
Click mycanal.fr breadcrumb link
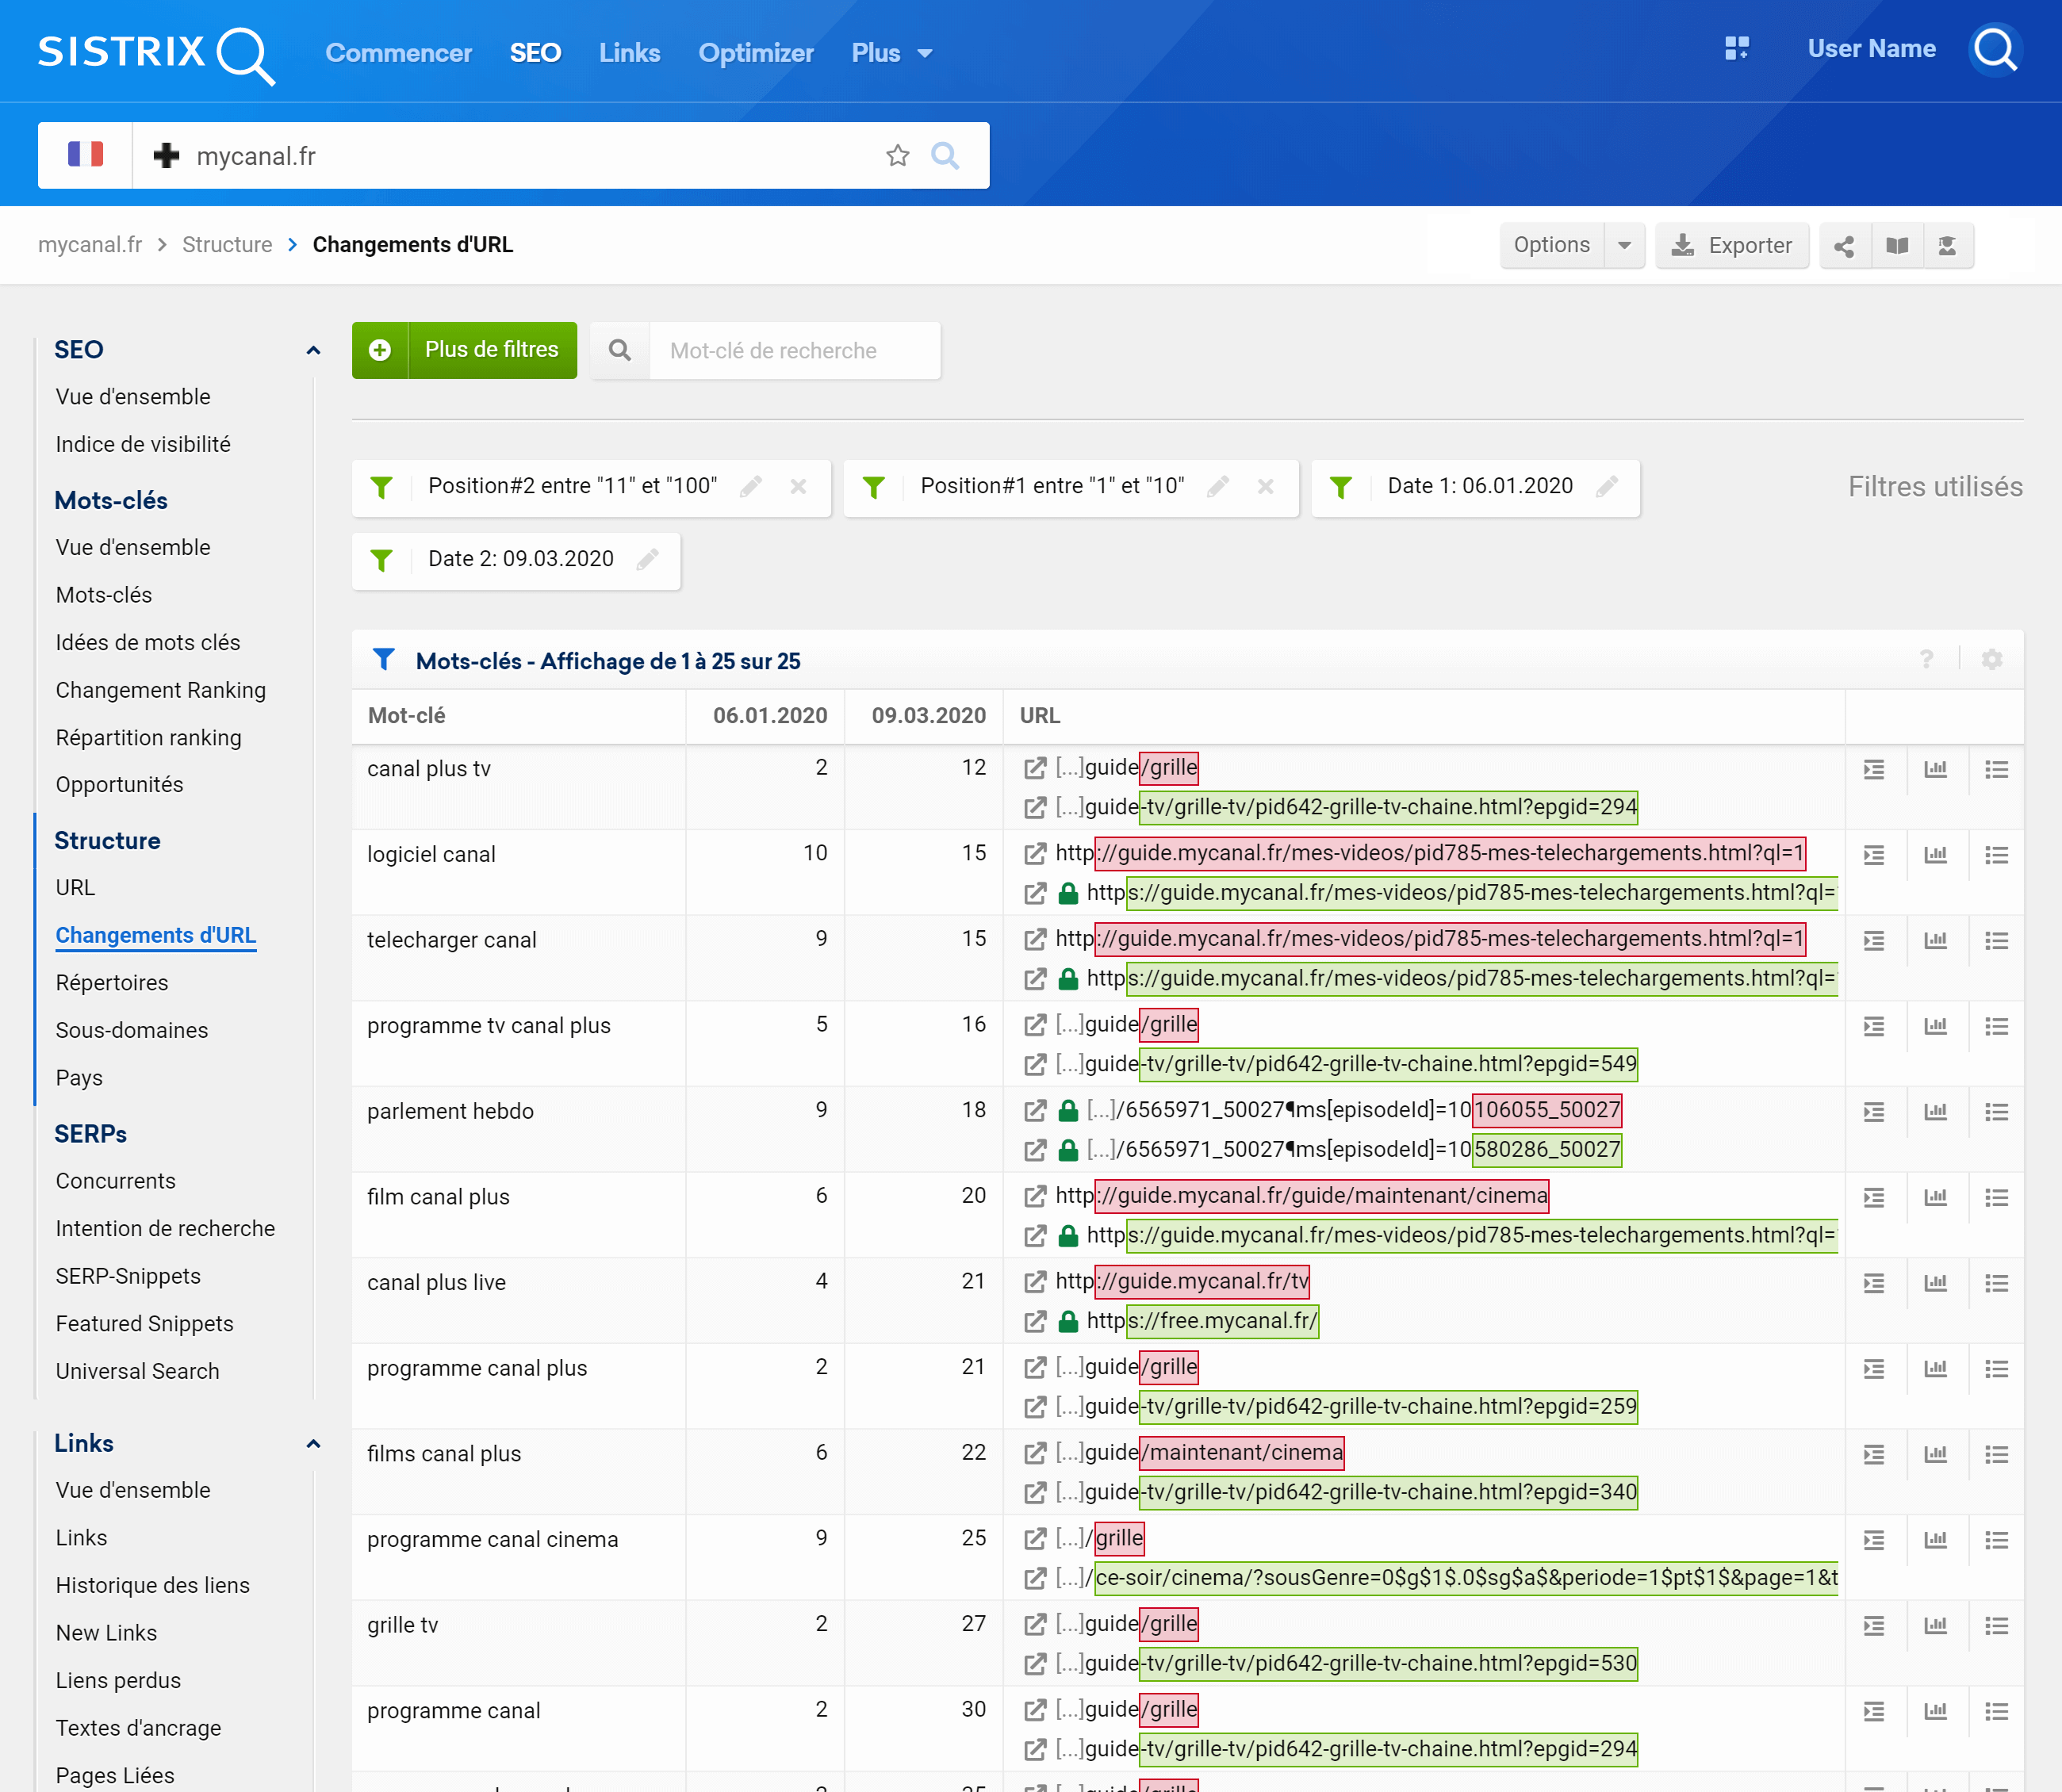pyautogui.click(x=90, y=245)
